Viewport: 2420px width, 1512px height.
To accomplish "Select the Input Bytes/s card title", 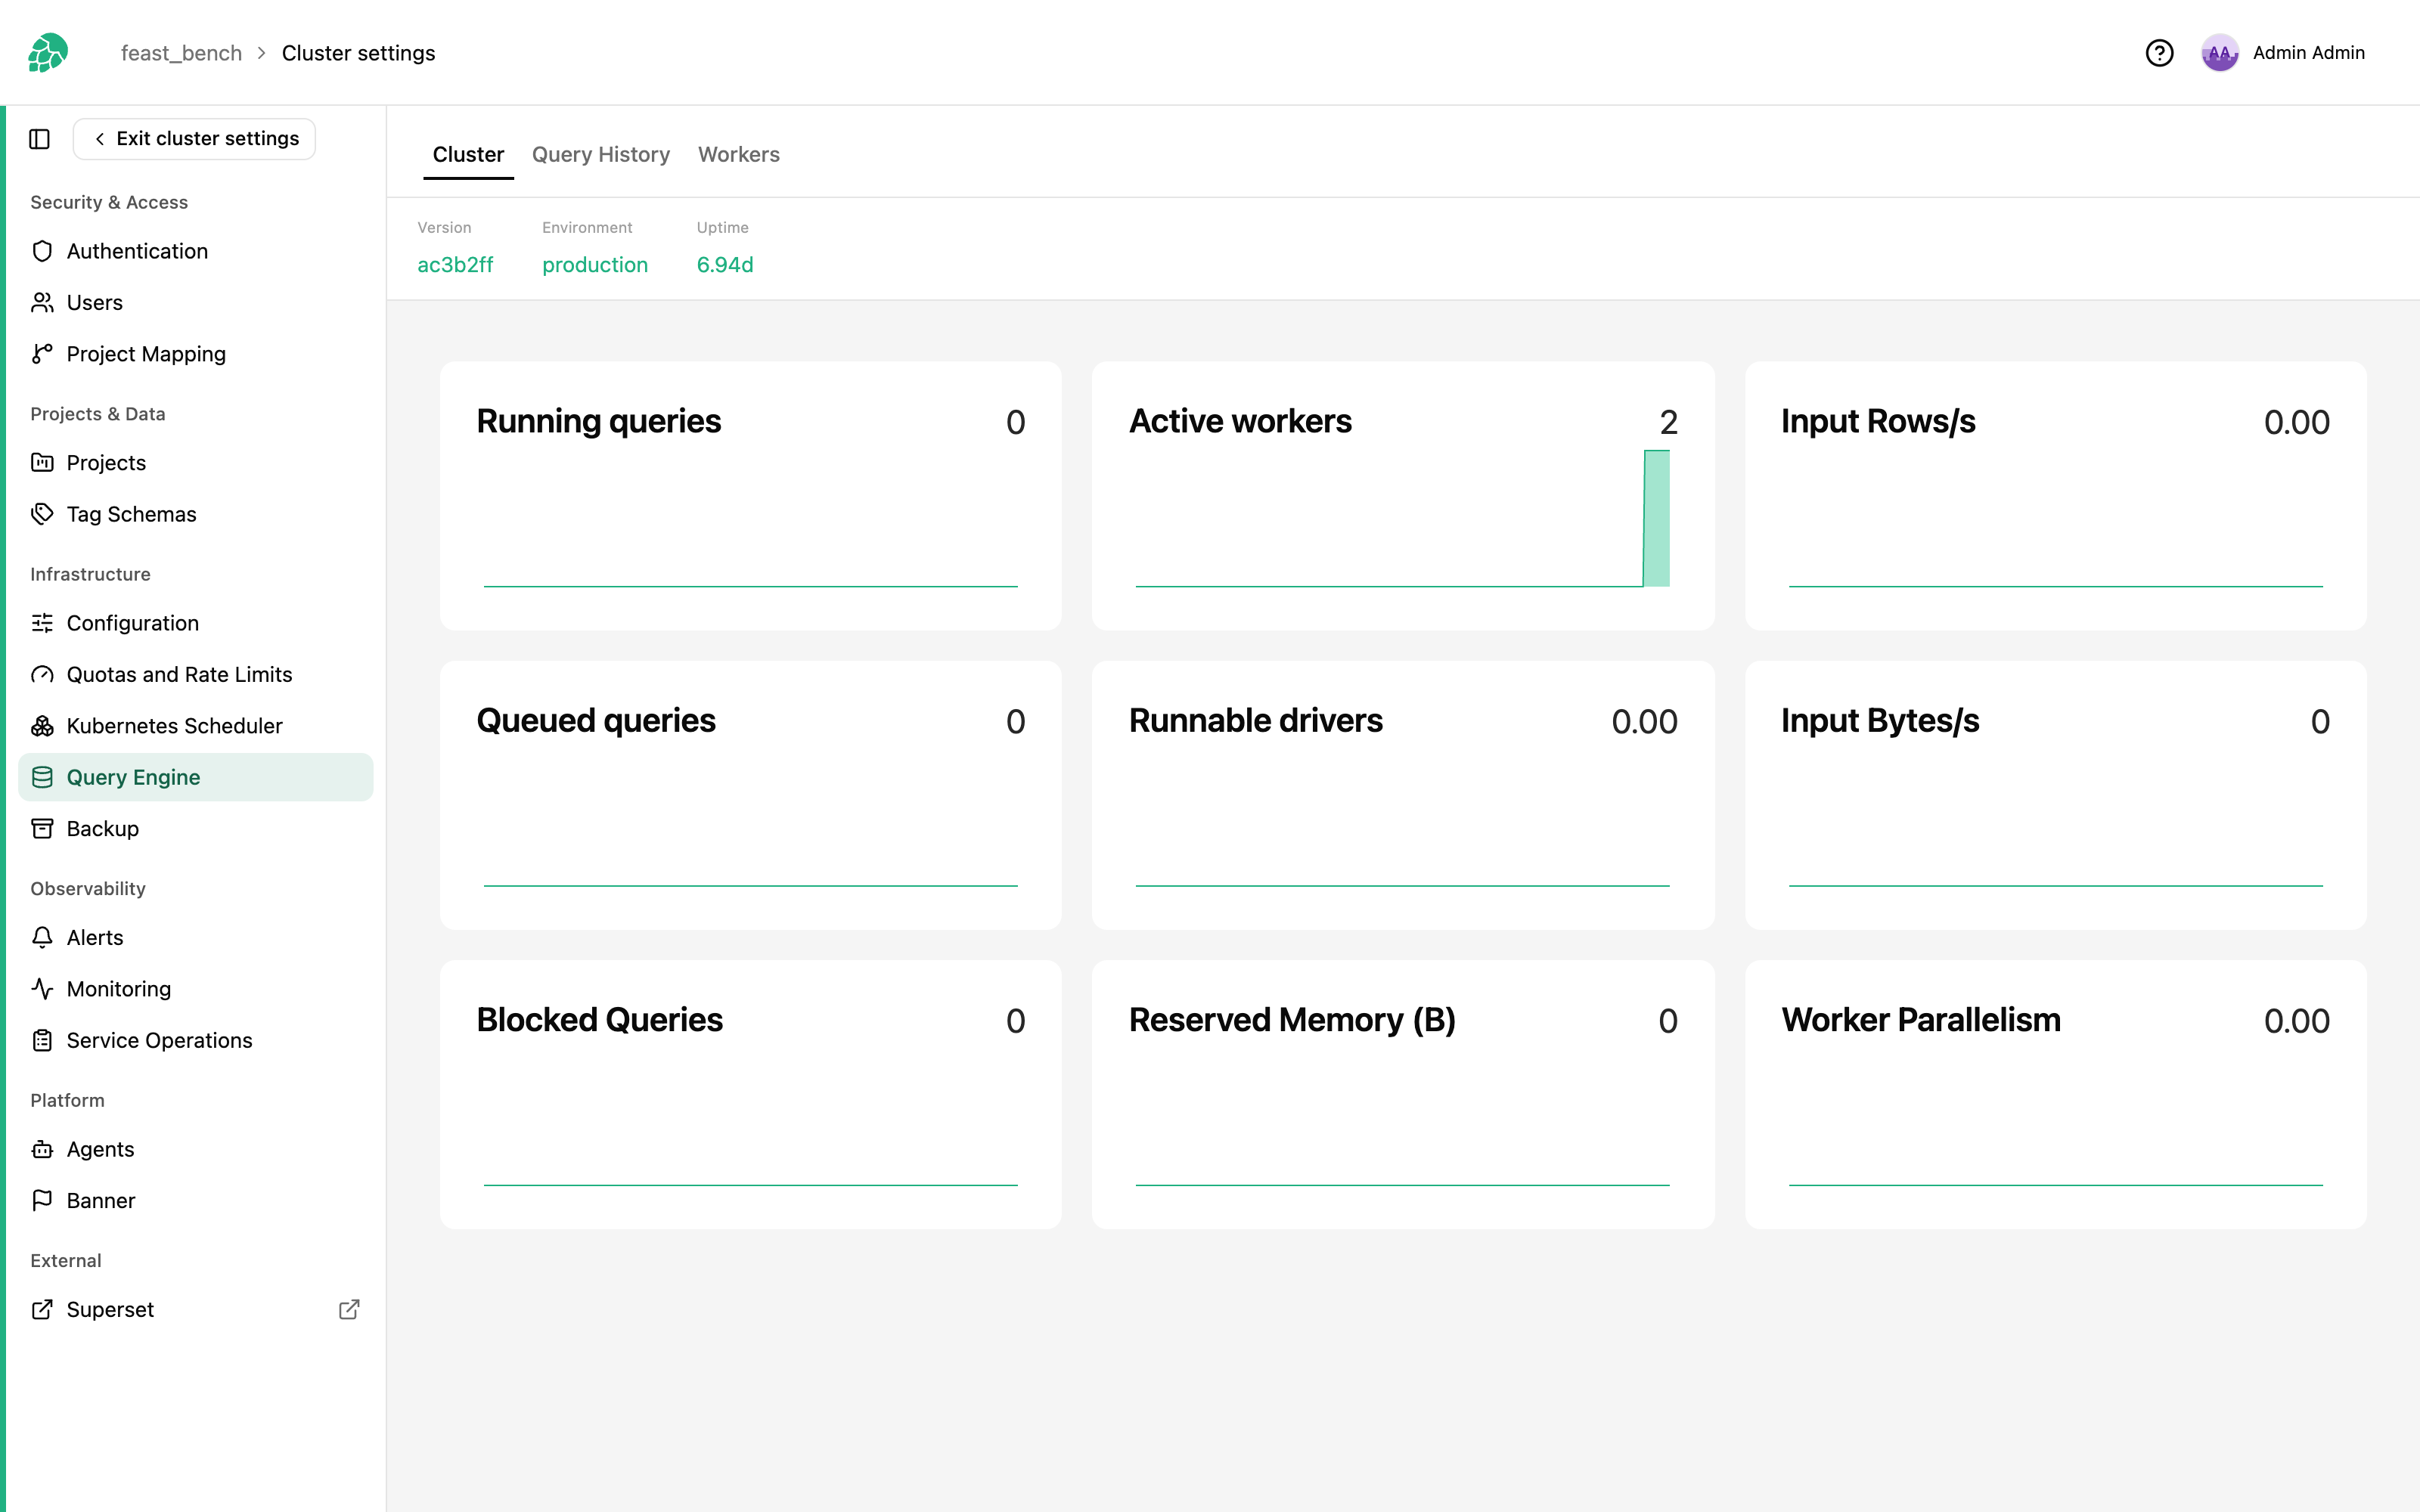I will coord(1880,721).
